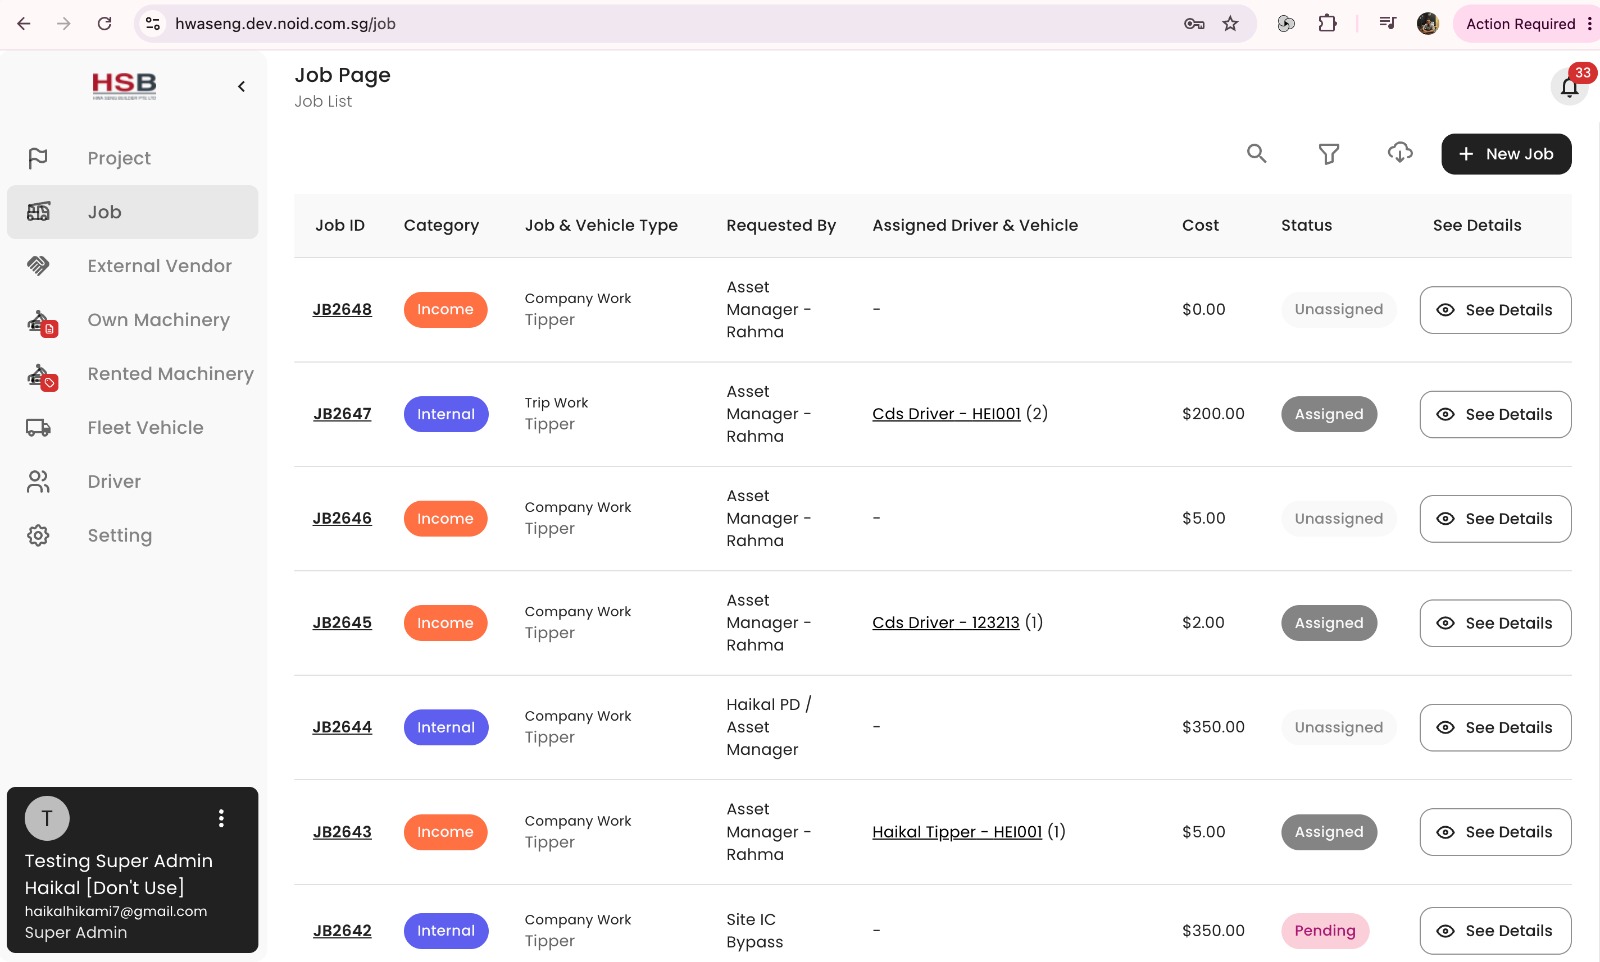The image size is (1600, 962).
Task: Click the browser address bar URL
Action: pyautogui.click(x=286, y=24)
